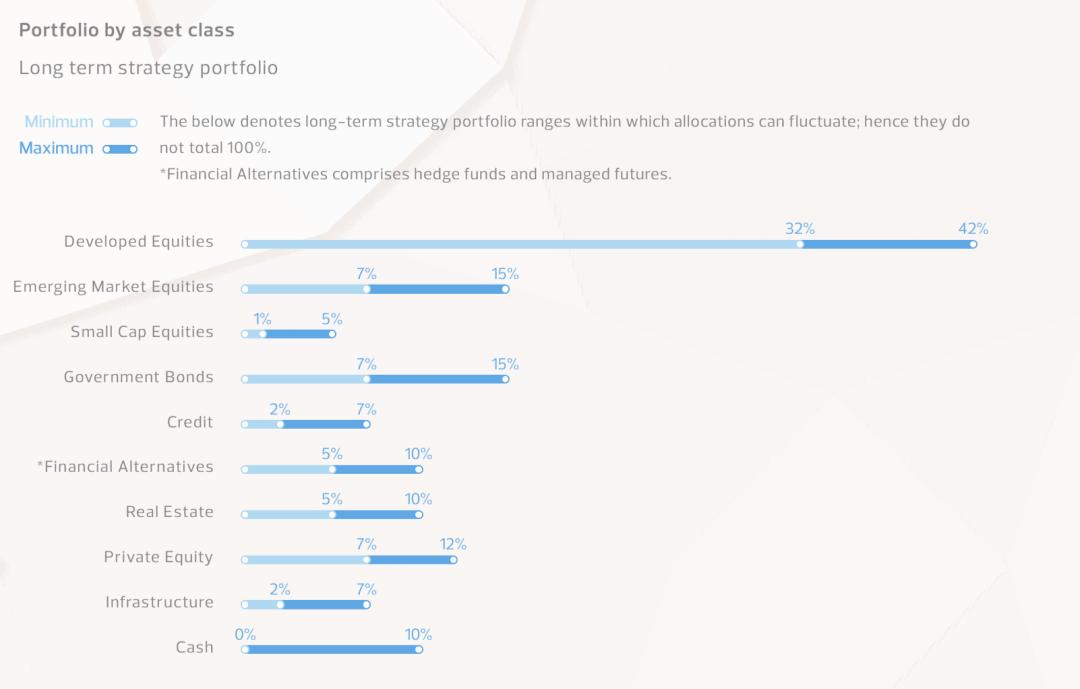Click the Developed Equities 32% minimum marker
The width and height of the screenshot is (1080, 689).
pyautogui.click(x=800, y=244)
